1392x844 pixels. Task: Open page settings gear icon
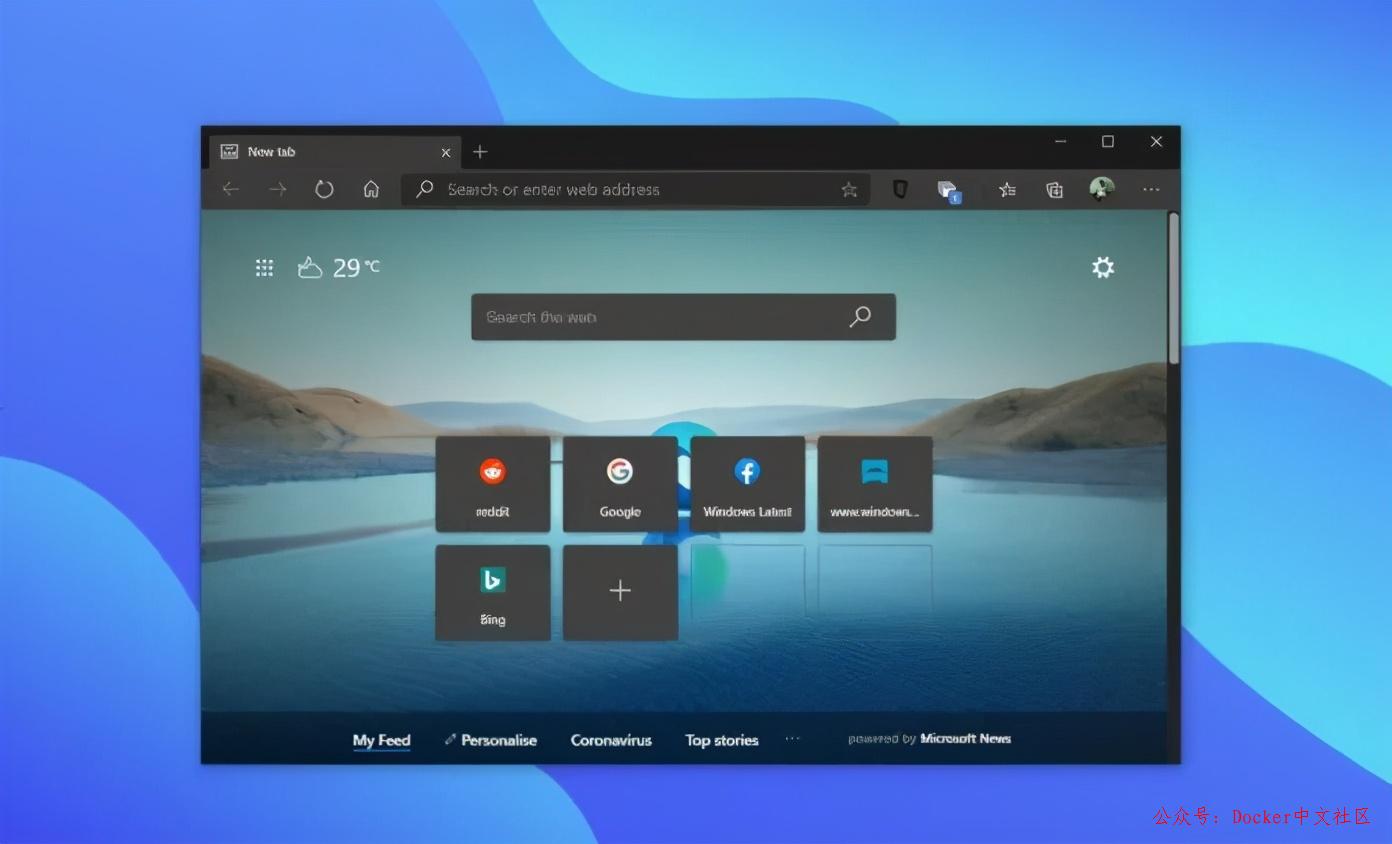point(1103,267)
